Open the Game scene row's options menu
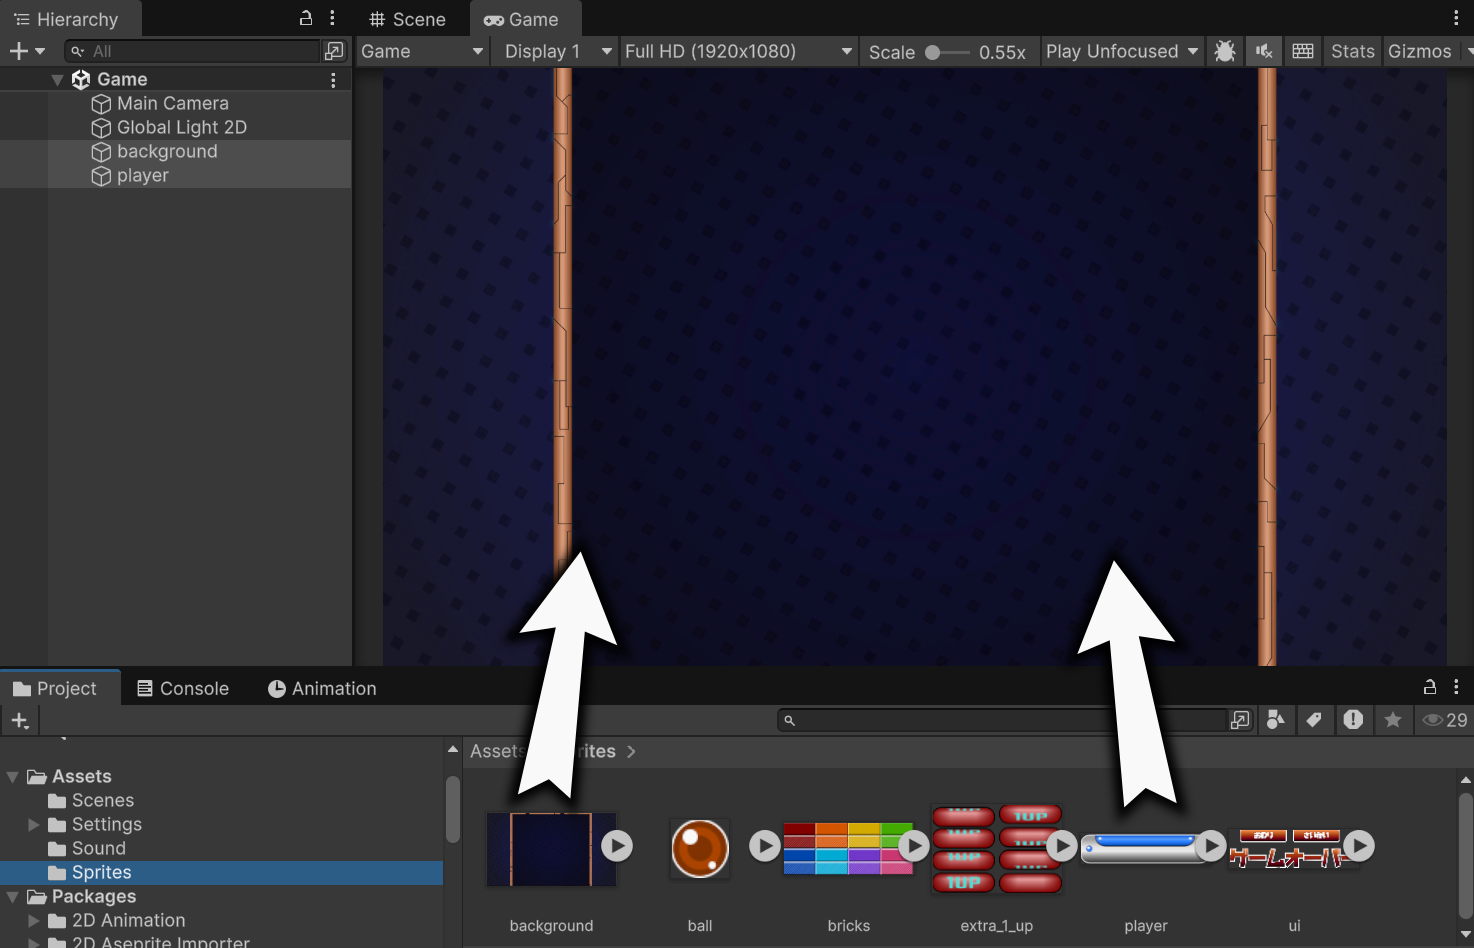Image resolution: width=1474 pixels, height=948 pixels. 333,80
